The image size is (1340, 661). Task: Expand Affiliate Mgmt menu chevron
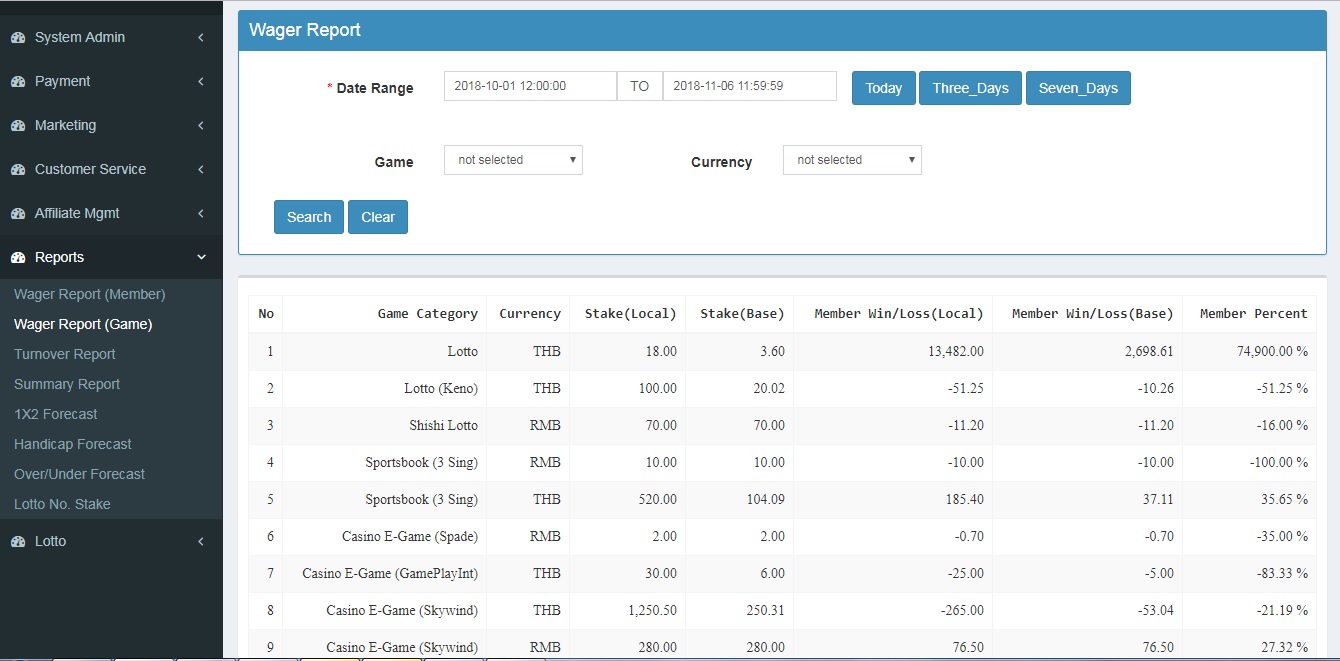coord(201,213)
